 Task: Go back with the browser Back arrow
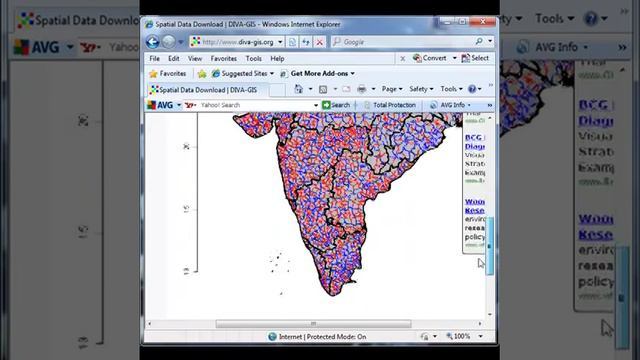pos(153,42)
